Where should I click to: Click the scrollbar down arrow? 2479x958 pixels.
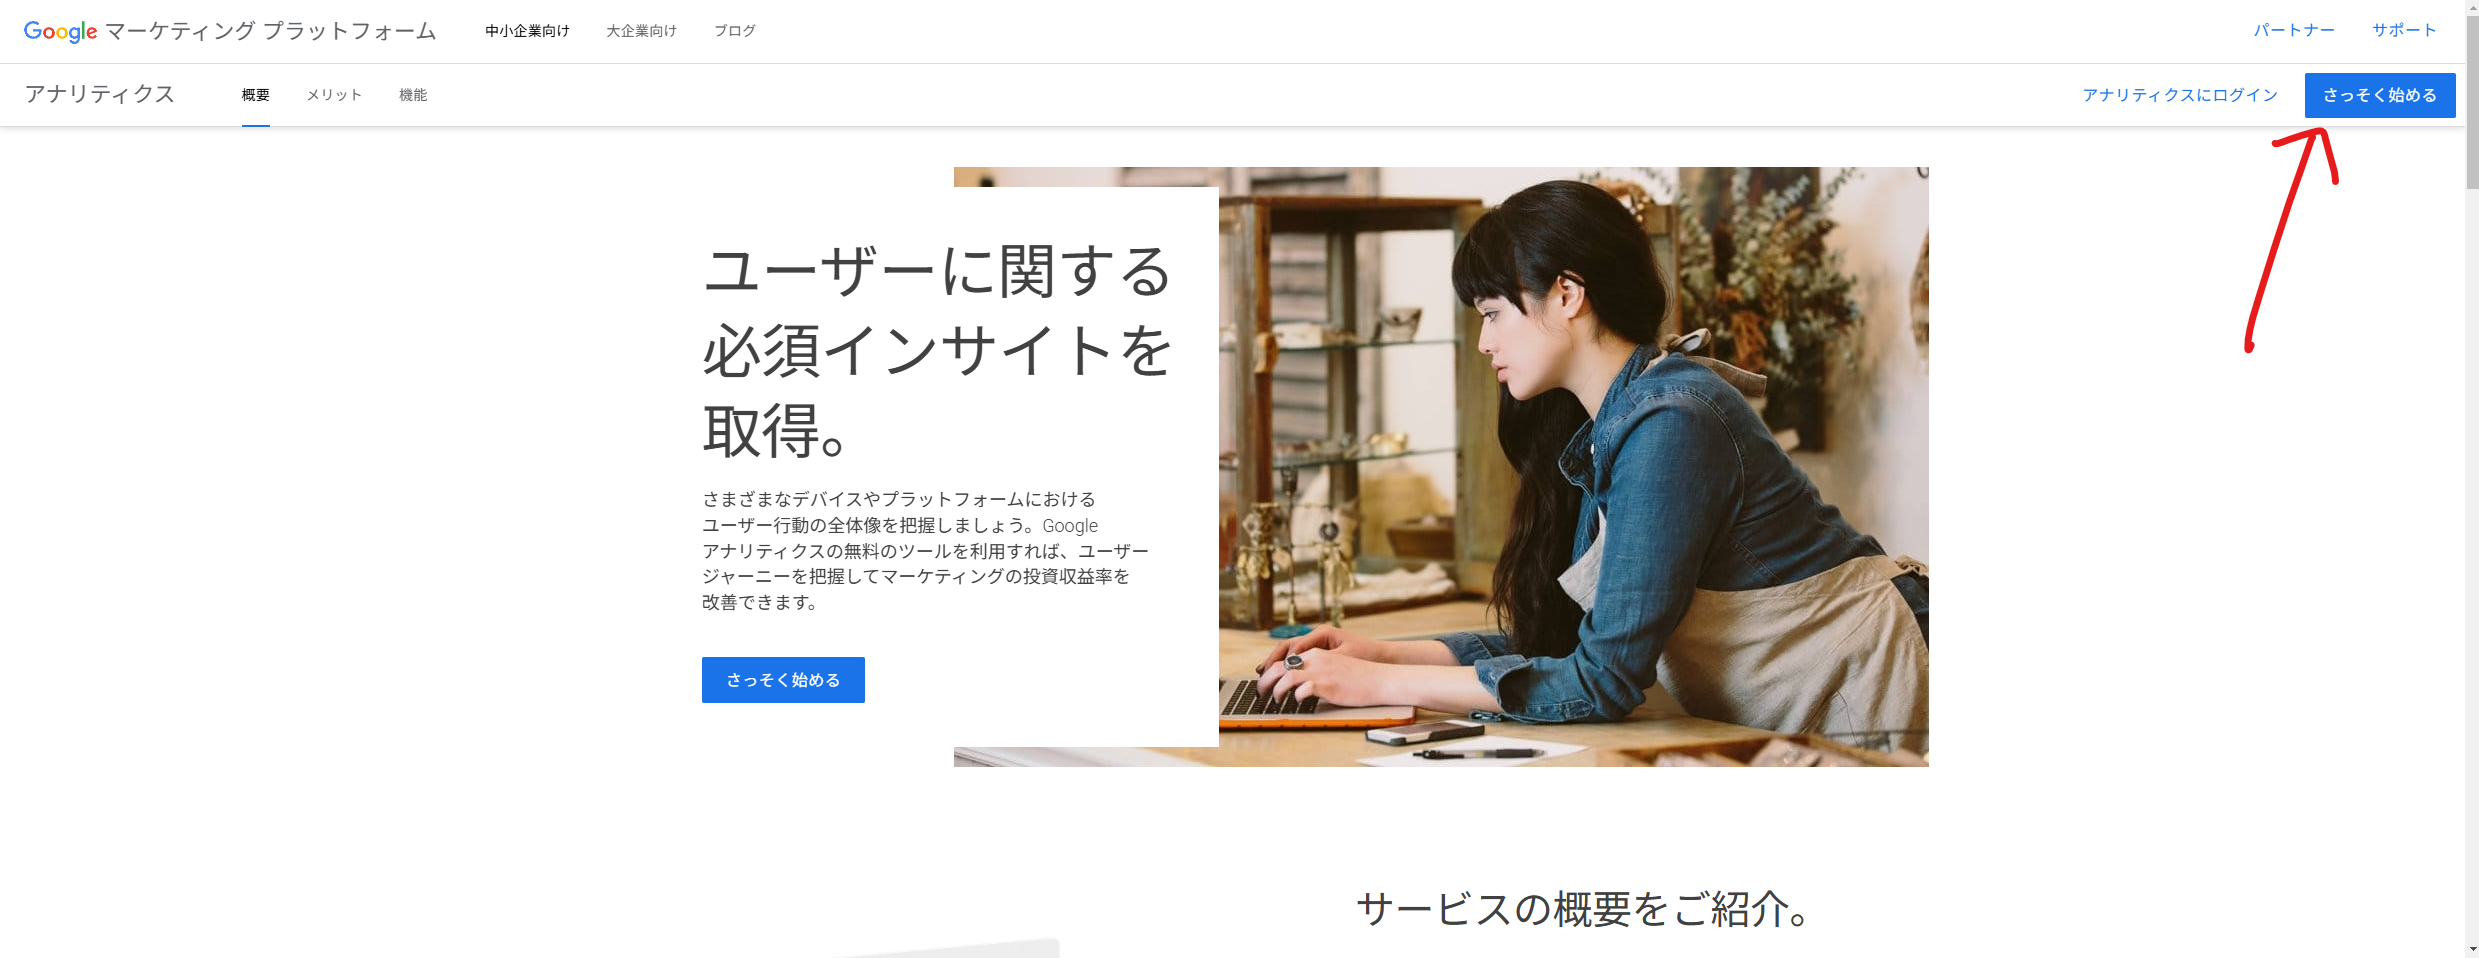pyautogui.click(x=2472, y=949)
